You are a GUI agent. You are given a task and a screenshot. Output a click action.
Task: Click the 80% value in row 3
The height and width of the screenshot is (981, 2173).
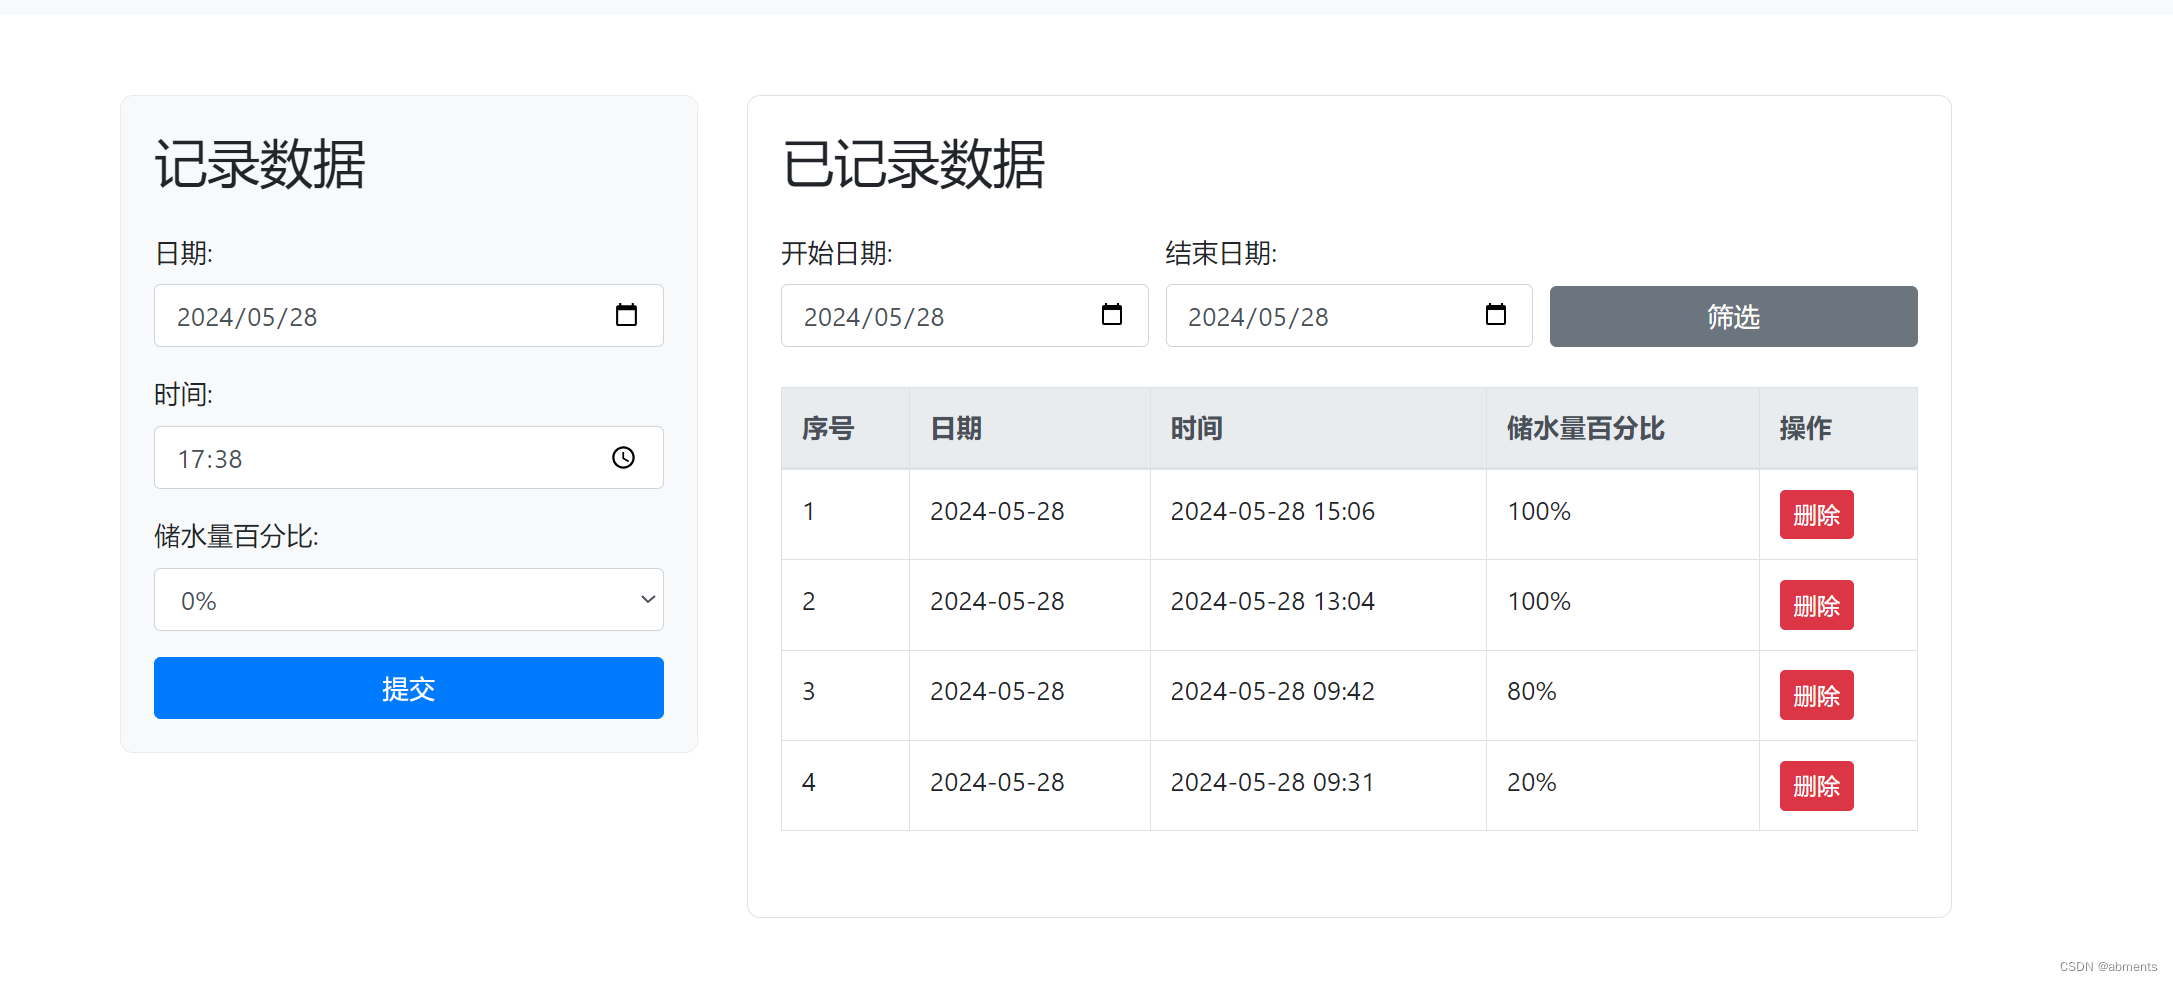pos(1532,691)
